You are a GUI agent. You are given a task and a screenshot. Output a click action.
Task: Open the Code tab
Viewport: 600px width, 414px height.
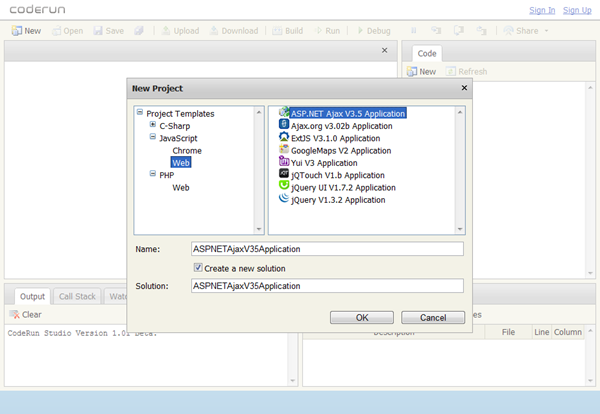[x=427, y=54]
